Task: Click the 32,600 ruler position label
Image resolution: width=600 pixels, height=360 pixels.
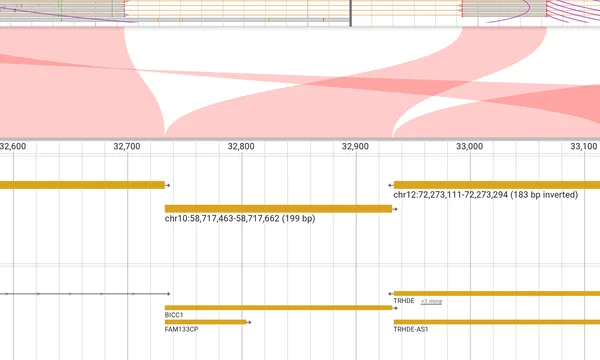Action: coord(13,147)
